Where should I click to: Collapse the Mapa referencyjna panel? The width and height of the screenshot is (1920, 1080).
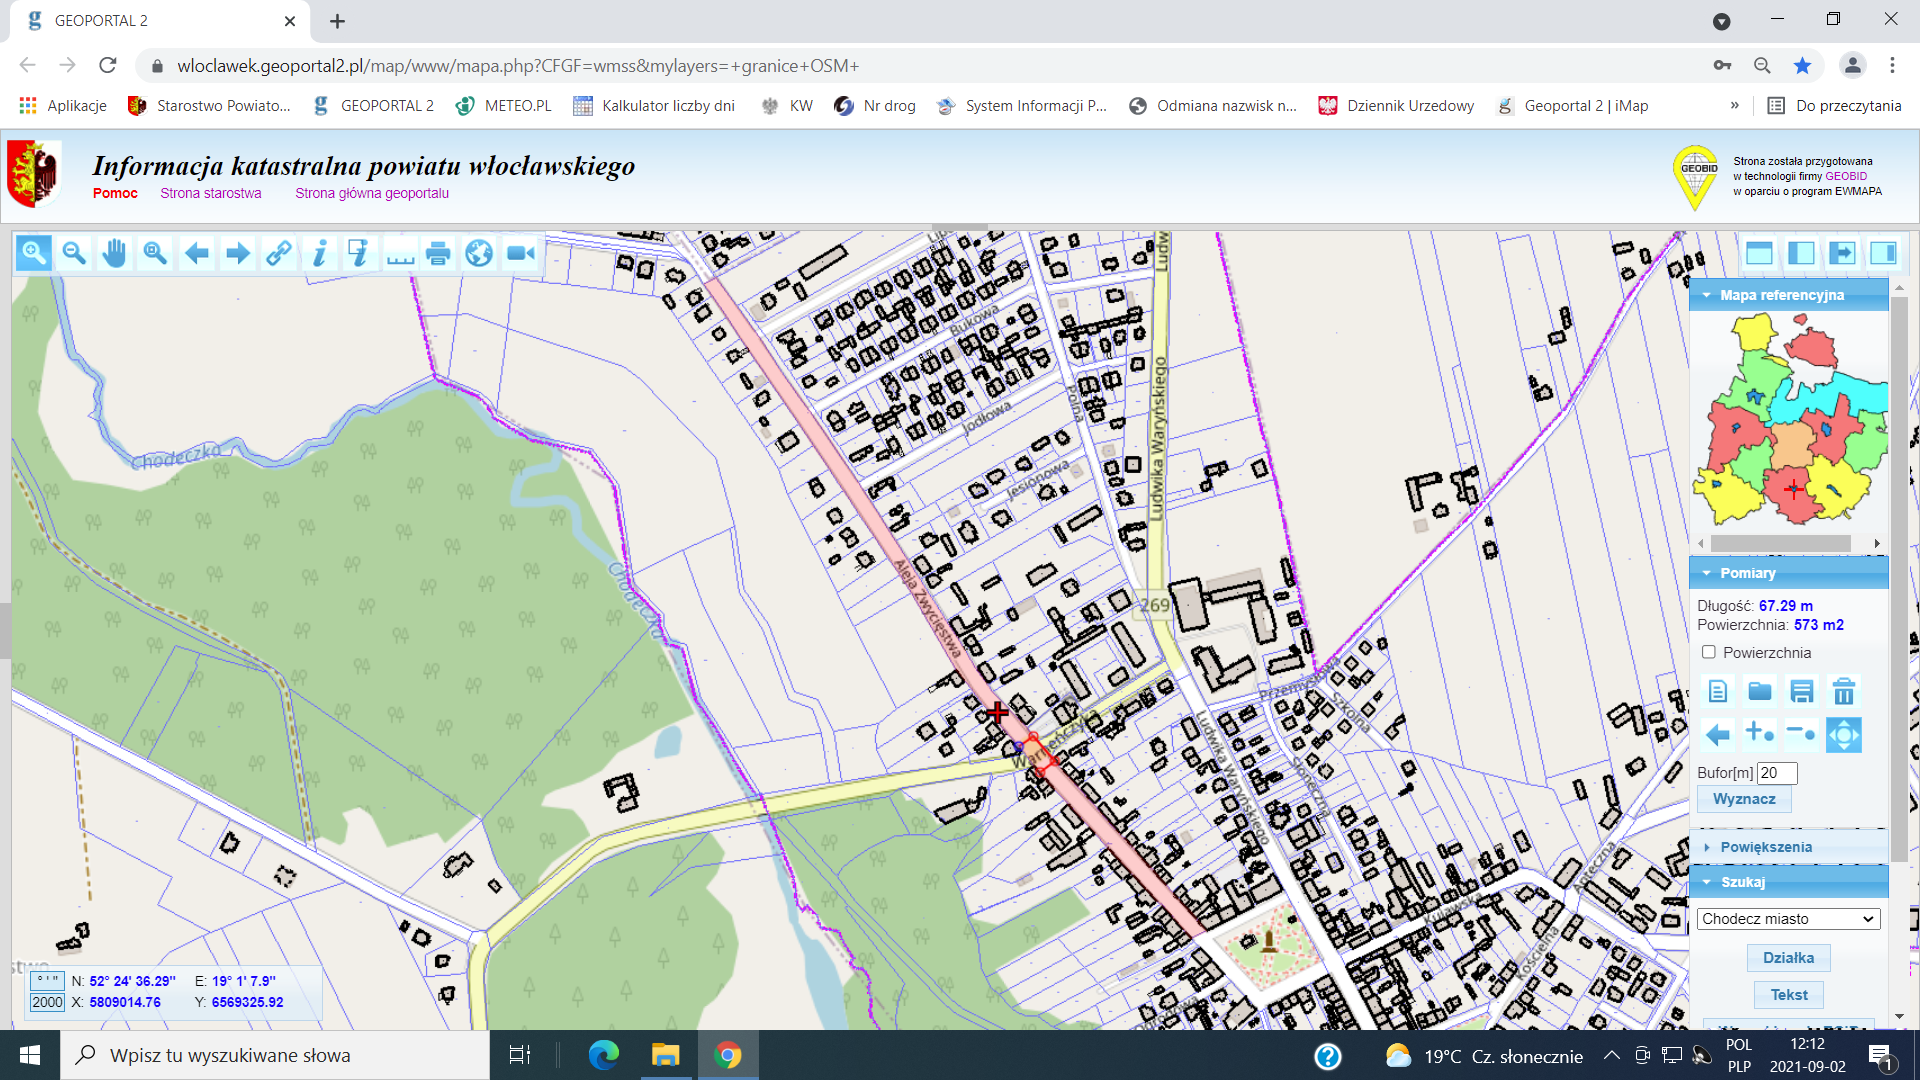(x=1707, y=295)
